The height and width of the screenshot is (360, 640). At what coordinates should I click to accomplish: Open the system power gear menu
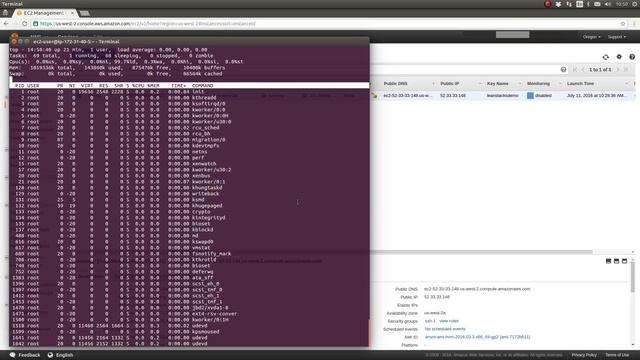[x=635, y=4]
